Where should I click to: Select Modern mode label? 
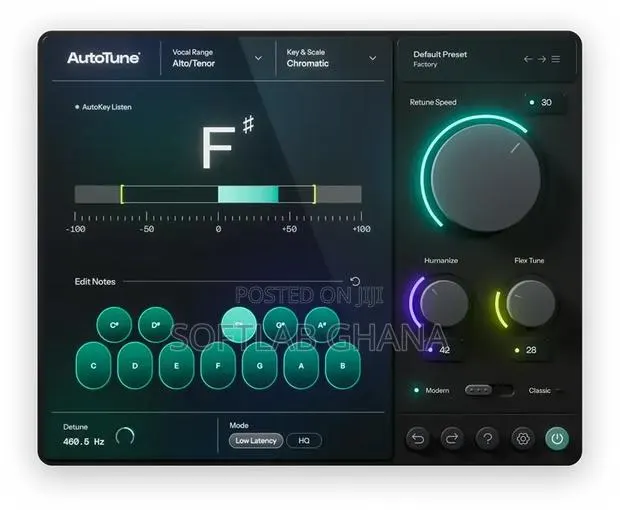[x=437, y=391]
